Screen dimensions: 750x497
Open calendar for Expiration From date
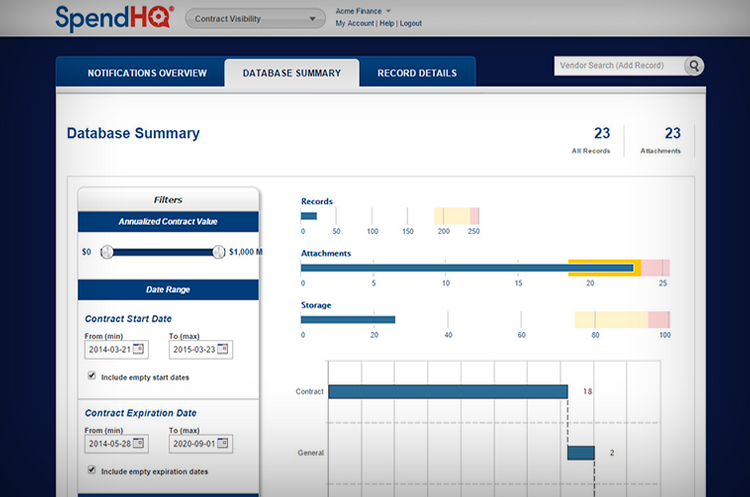pyautogui.click(x=138, y=443)
